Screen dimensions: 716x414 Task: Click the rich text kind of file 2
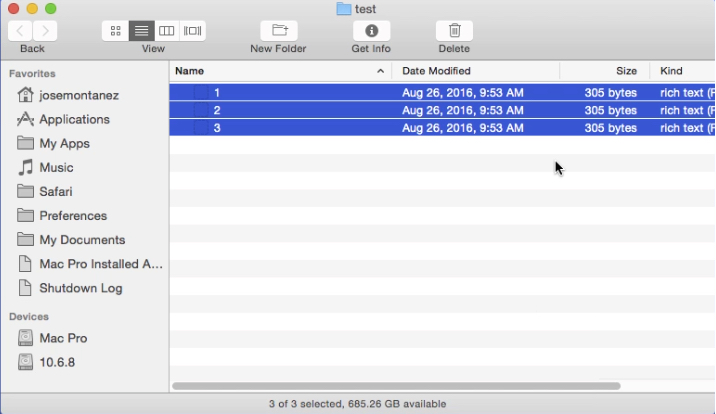click(687, 110)
